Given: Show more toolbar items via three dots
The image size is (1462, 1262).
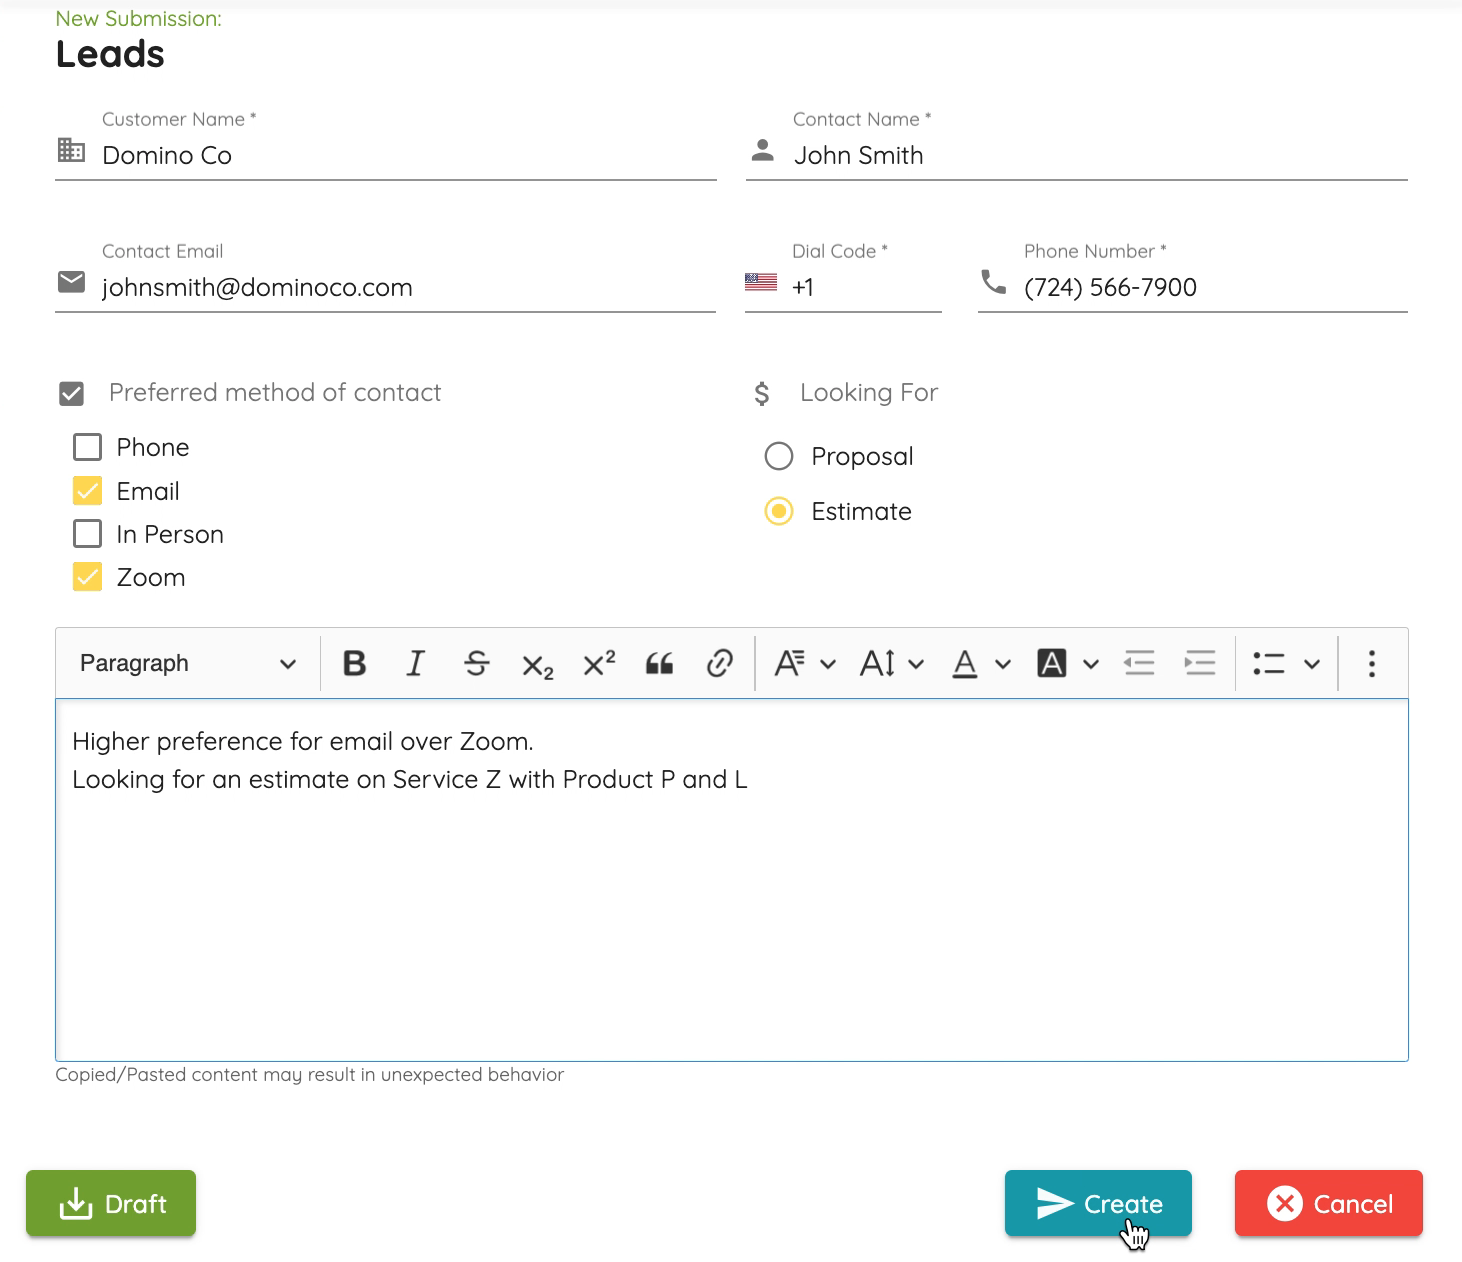Looking at the screenshot, I should 1372,663.
